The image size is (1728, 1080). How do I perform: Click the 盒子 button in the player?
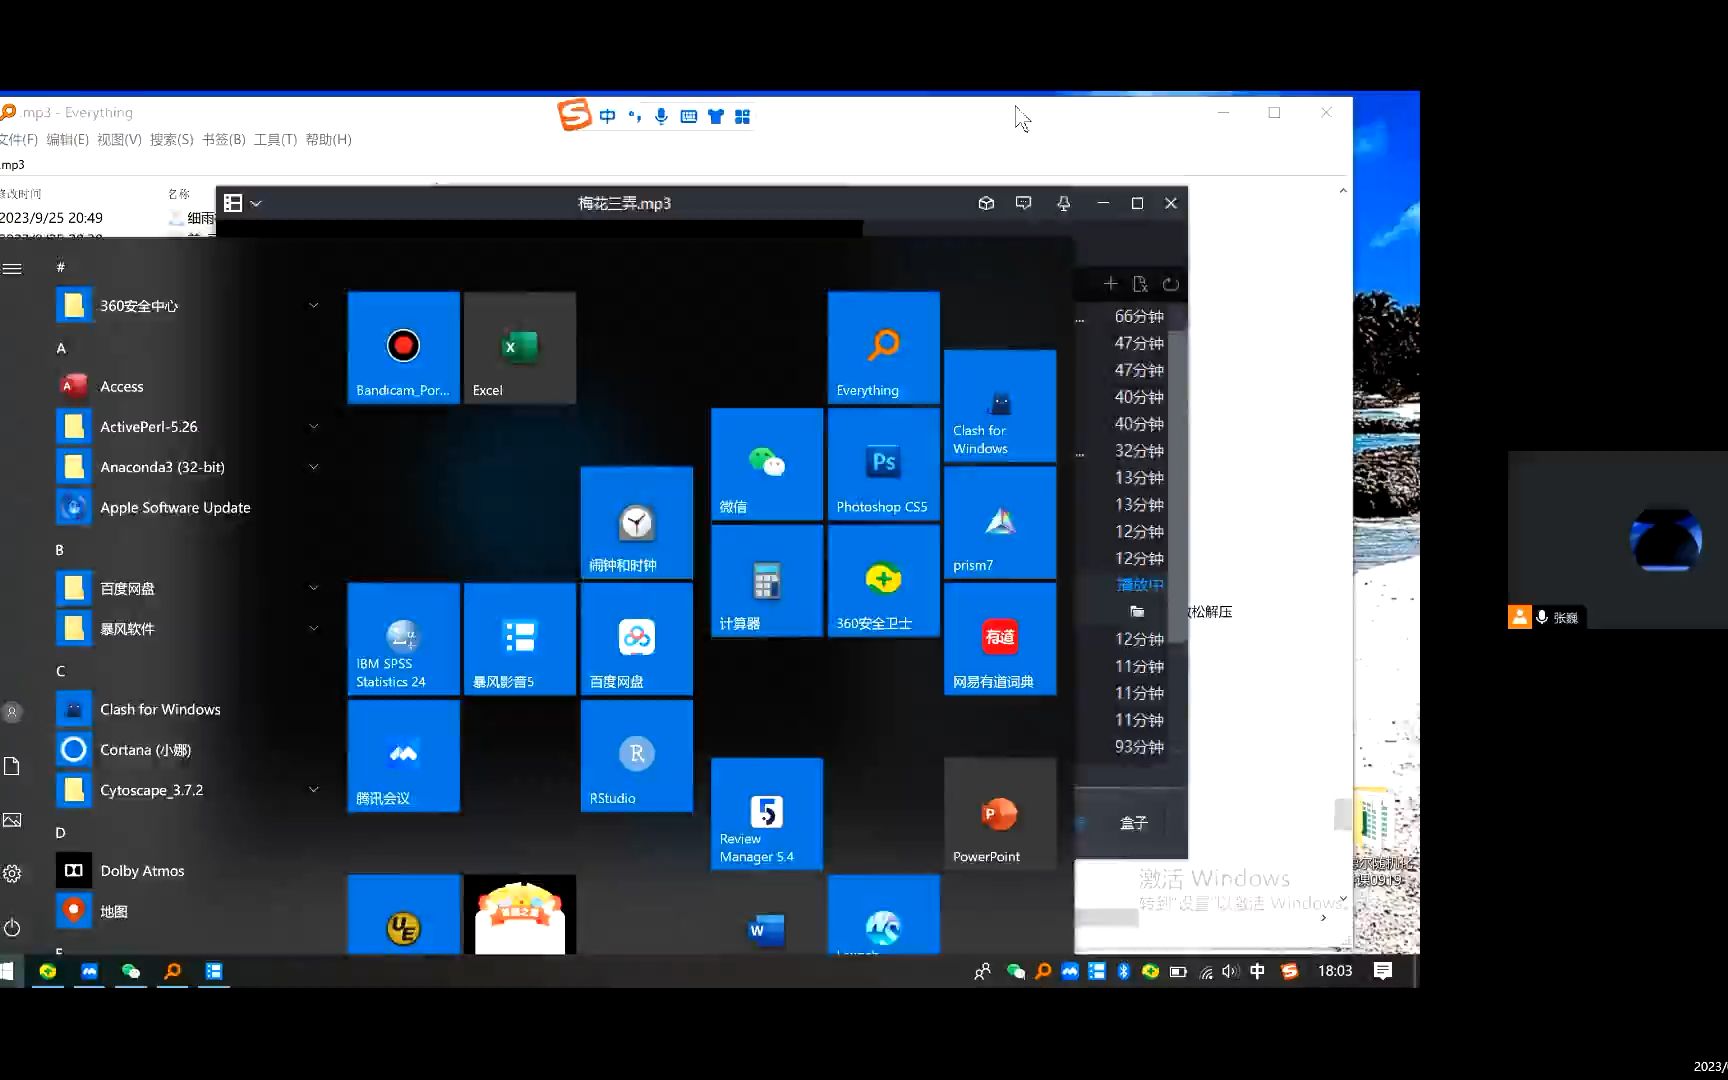(x=1133, y=823)
